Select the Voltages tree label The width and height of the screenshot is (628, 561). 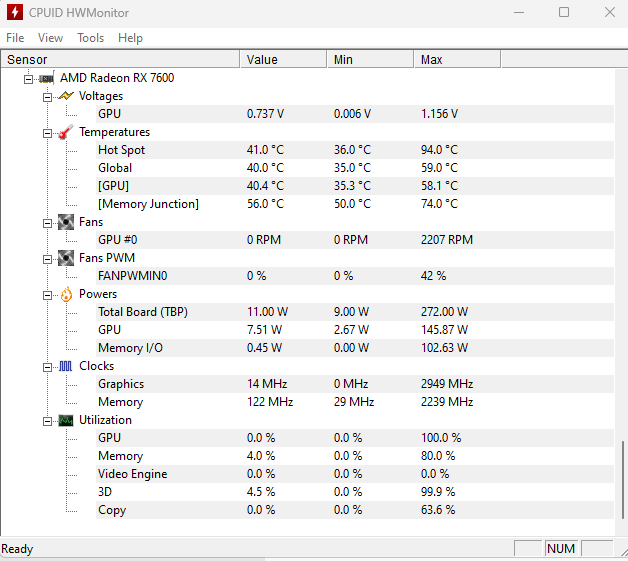[101, 96]
